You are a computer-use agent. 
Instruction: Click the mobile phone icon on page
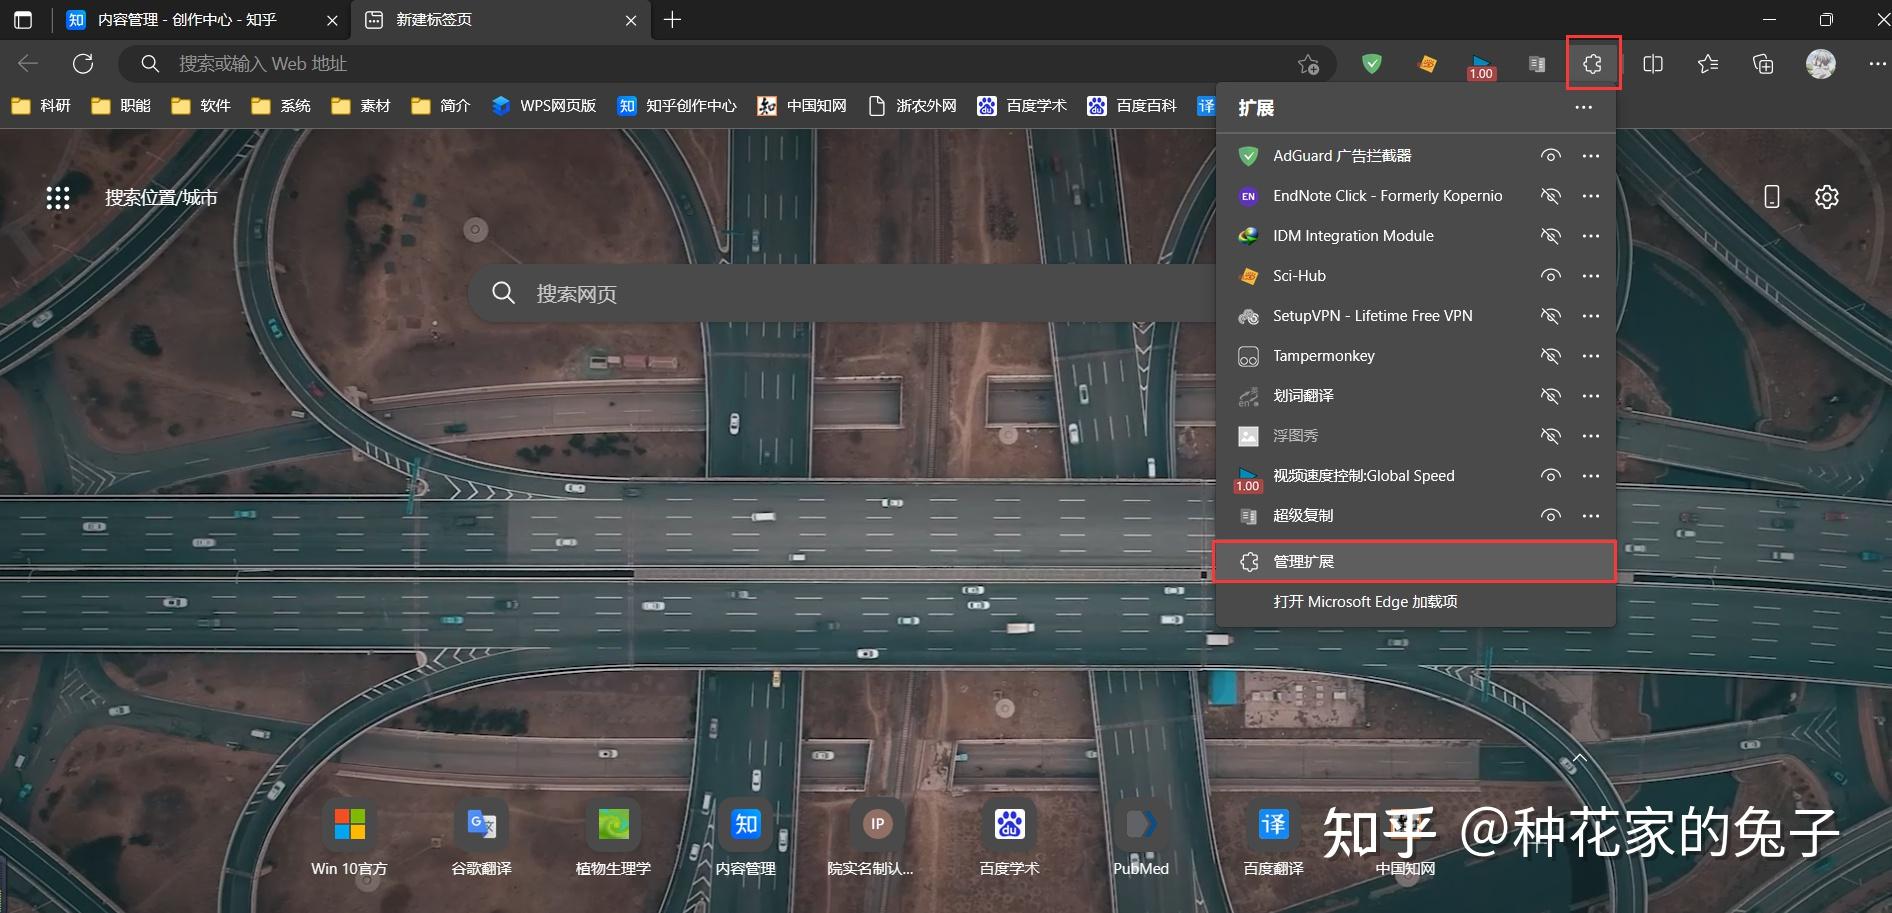(x=1771, y=197)
